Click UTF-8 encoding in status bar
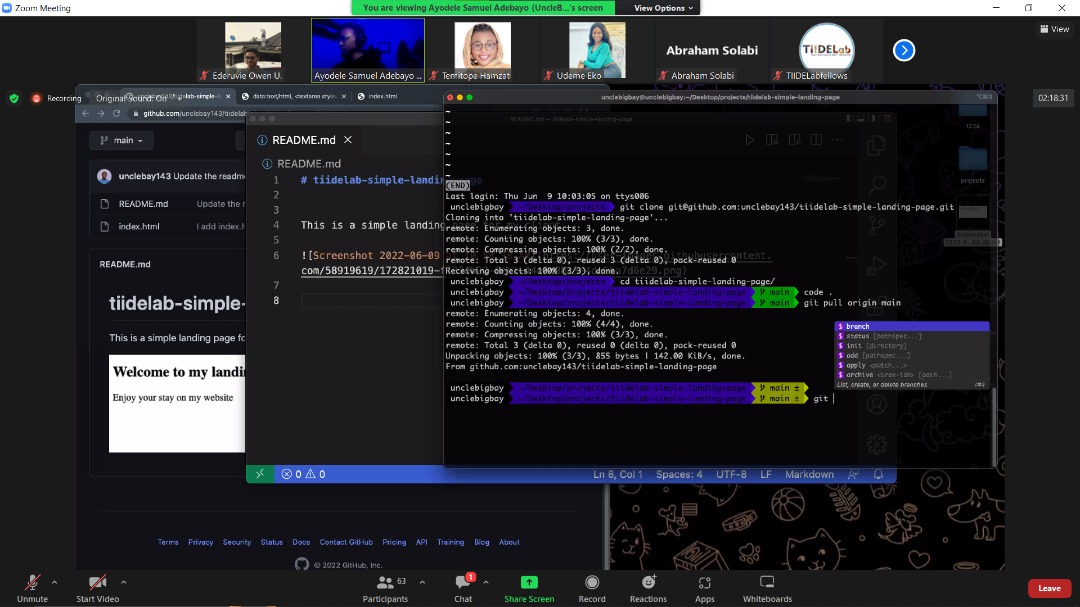1080x607 pixels. pyautogui.click(x=731, y=474)
